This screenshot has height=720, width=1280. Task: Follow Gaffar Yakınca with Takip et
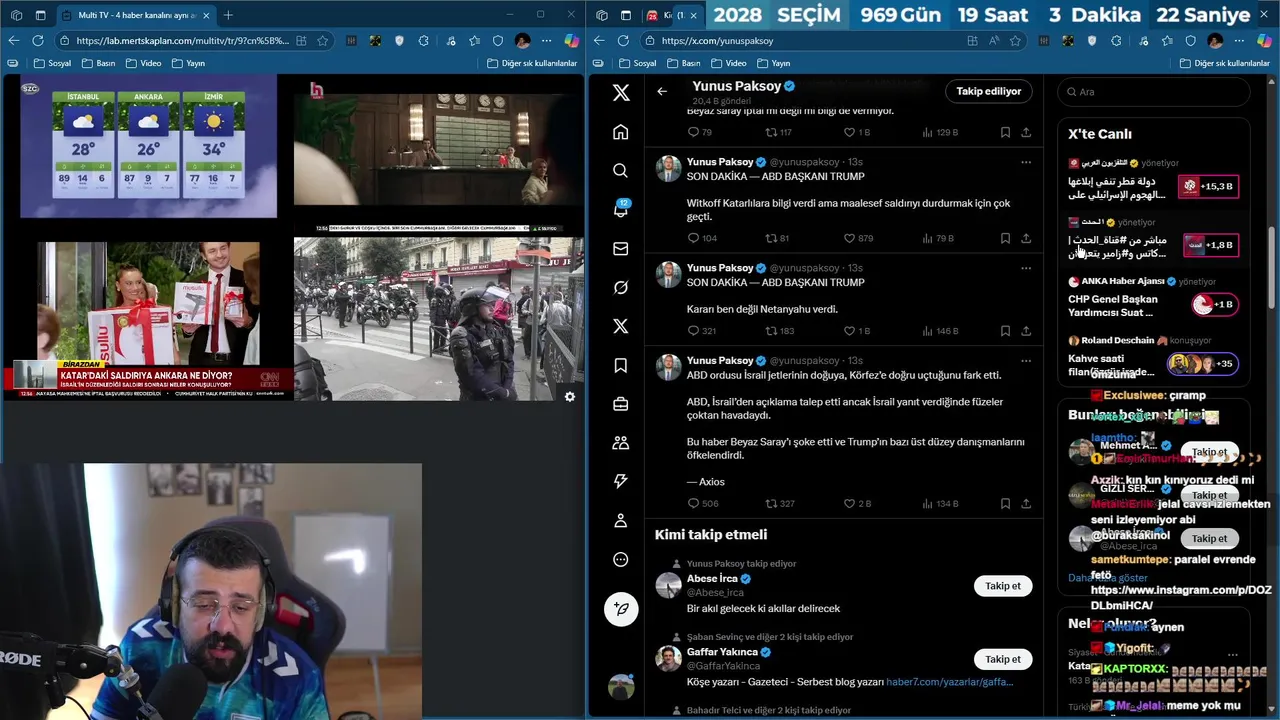coord(1003,659)
